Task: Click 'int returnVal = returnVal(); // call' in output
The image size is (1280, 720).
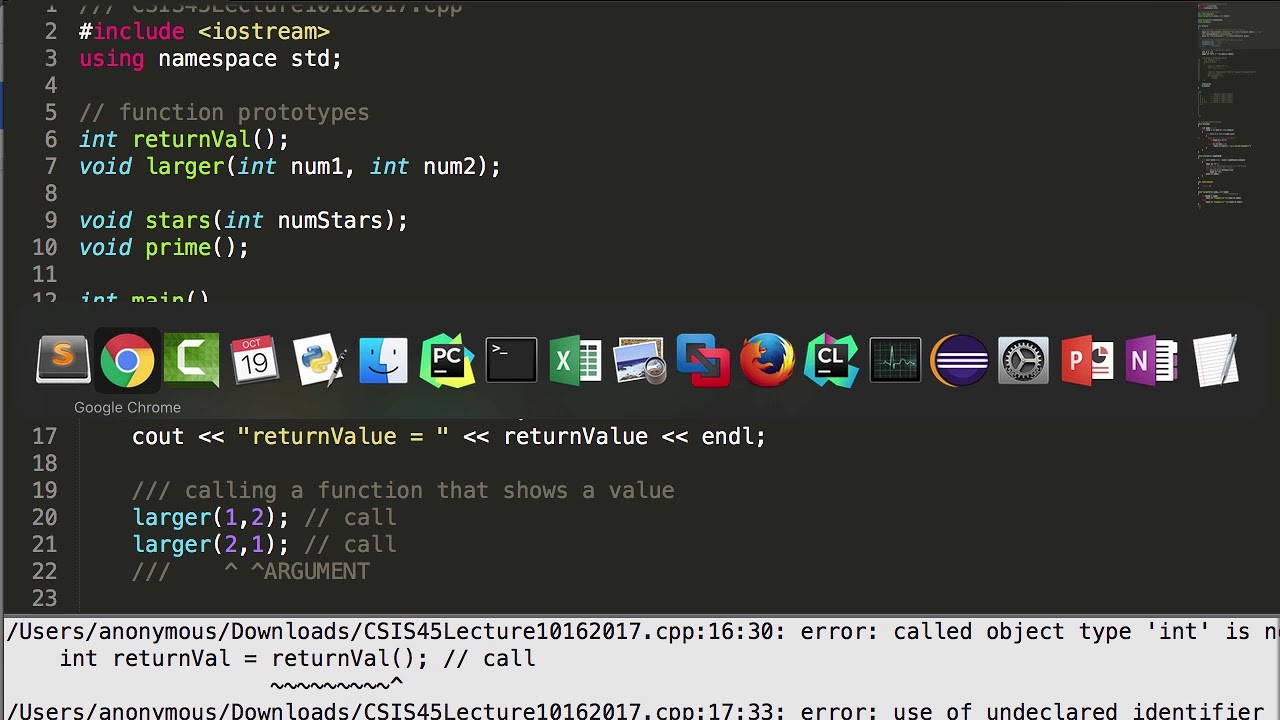Action: click(x=298, y=658)
